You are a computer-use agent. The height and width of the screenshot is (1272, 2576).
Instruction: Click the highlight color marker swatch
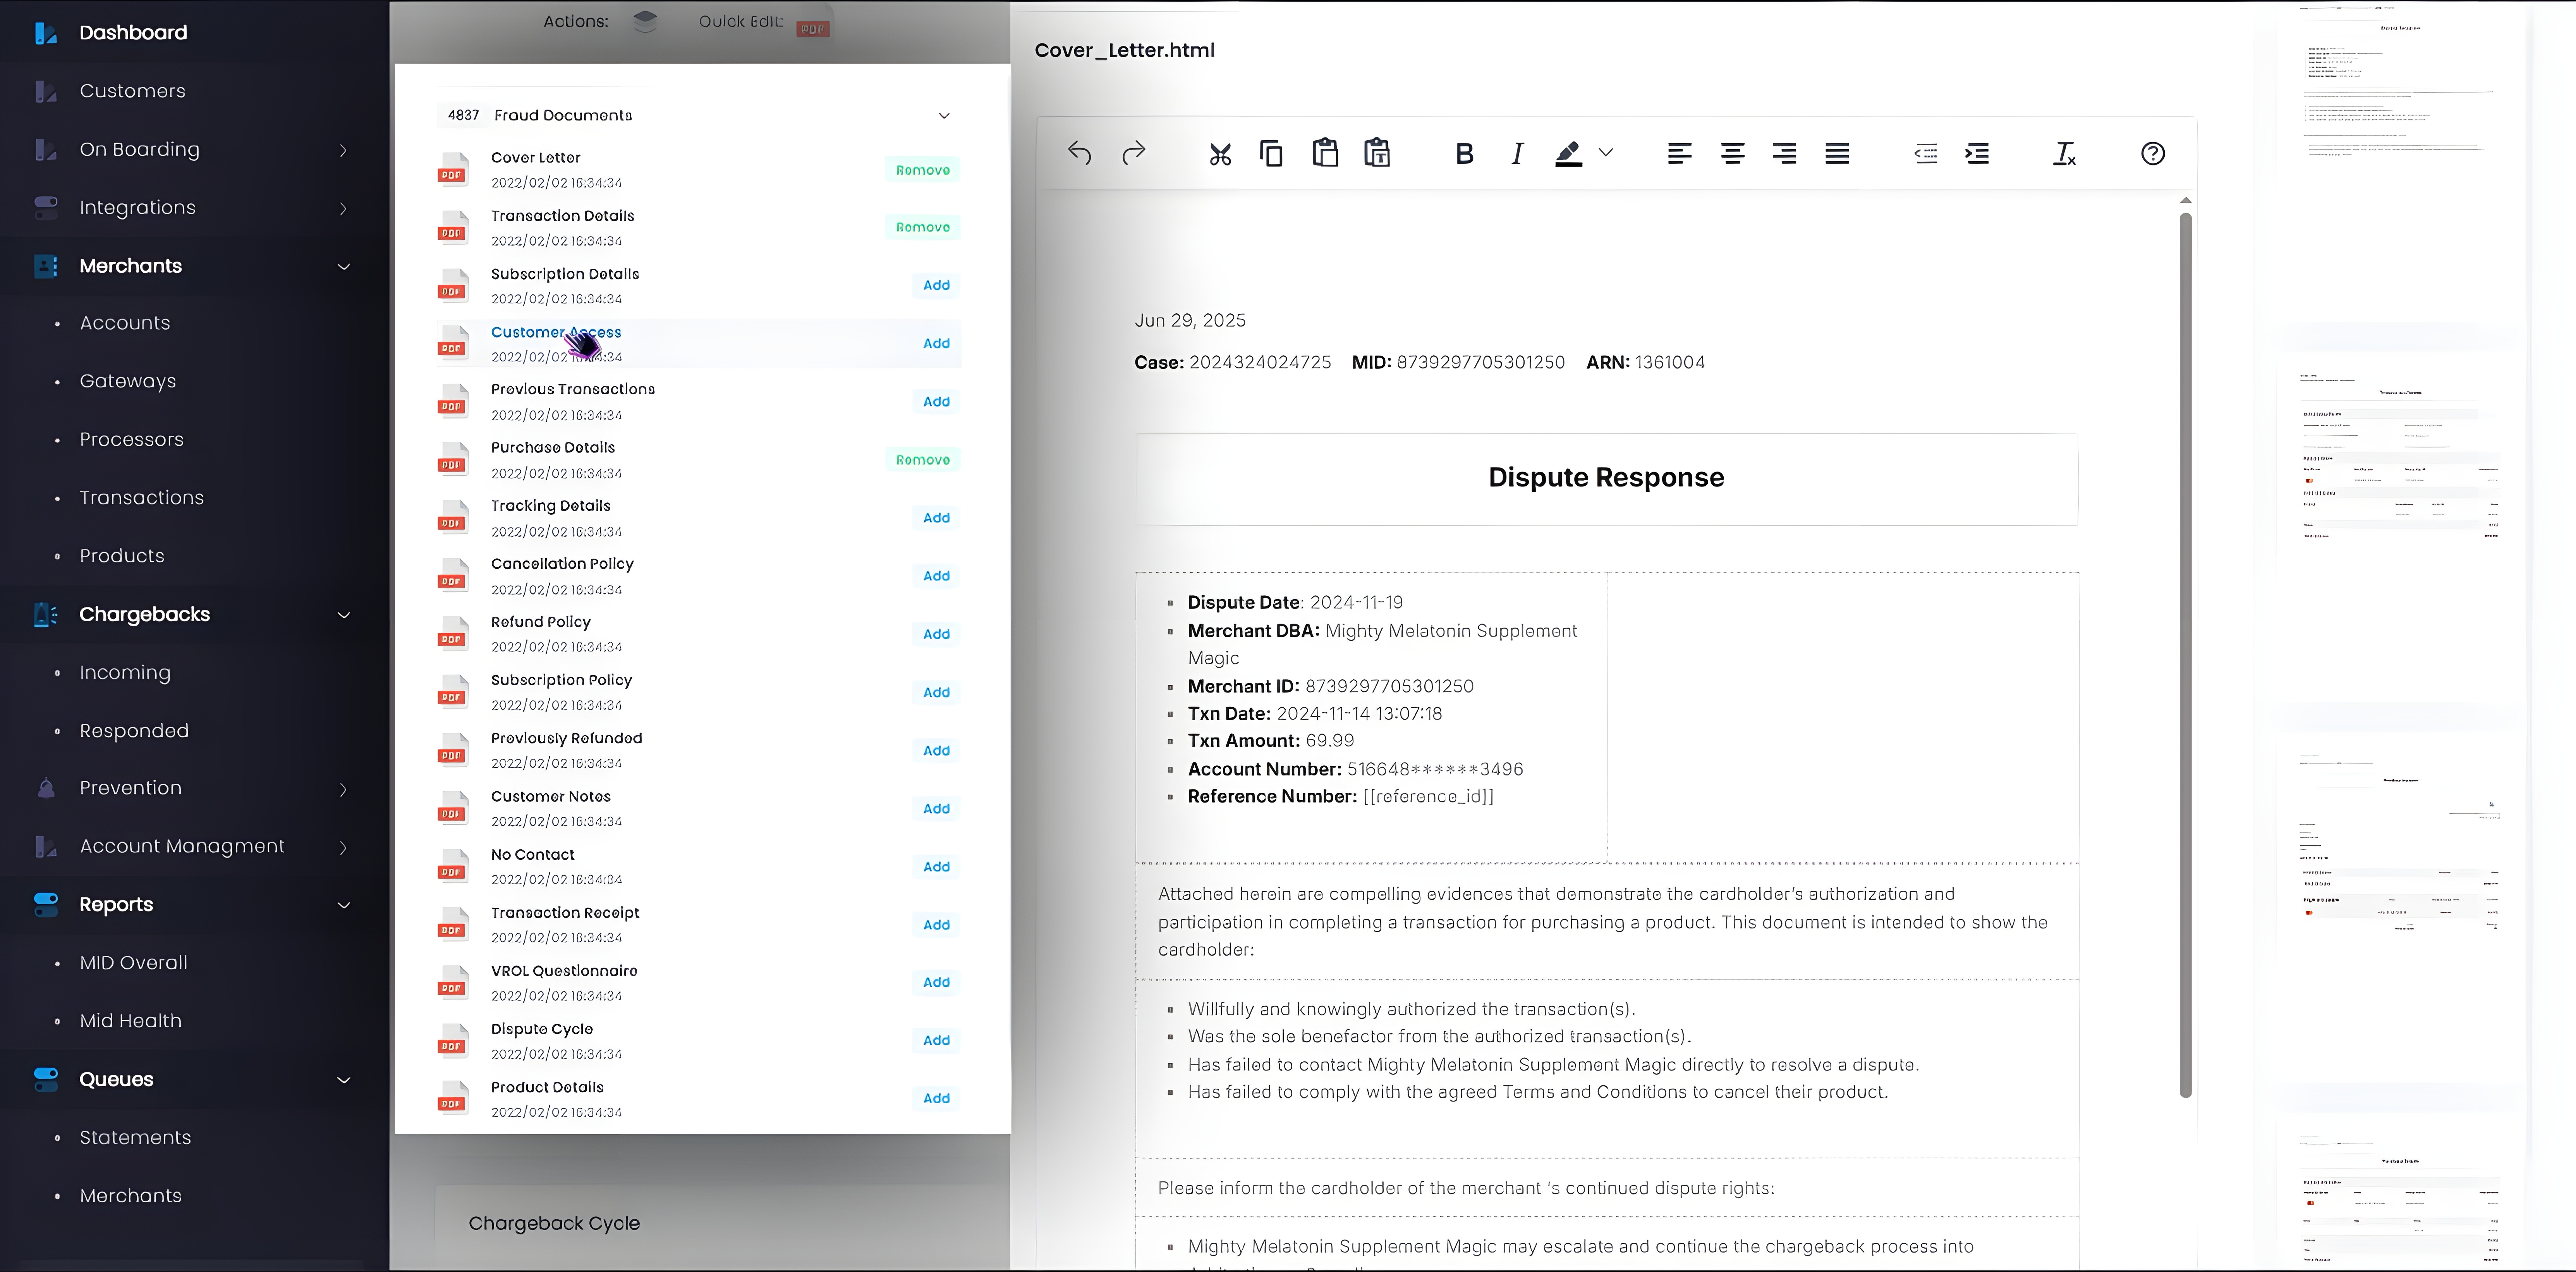click(1568, 154)
